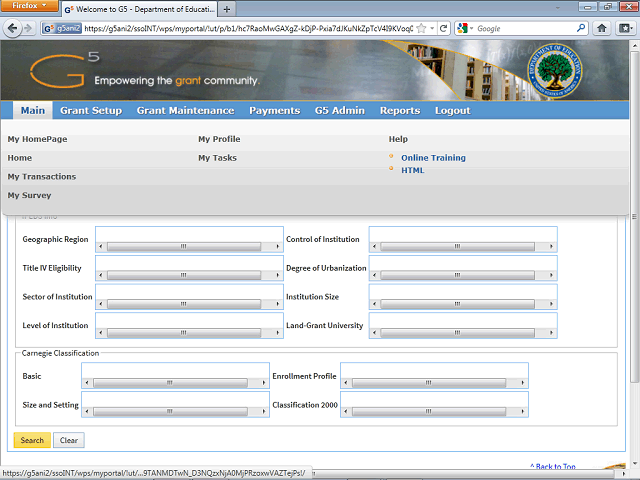Click the Title IV Eligibility scrollbar thumb

[x=184, y=276]
